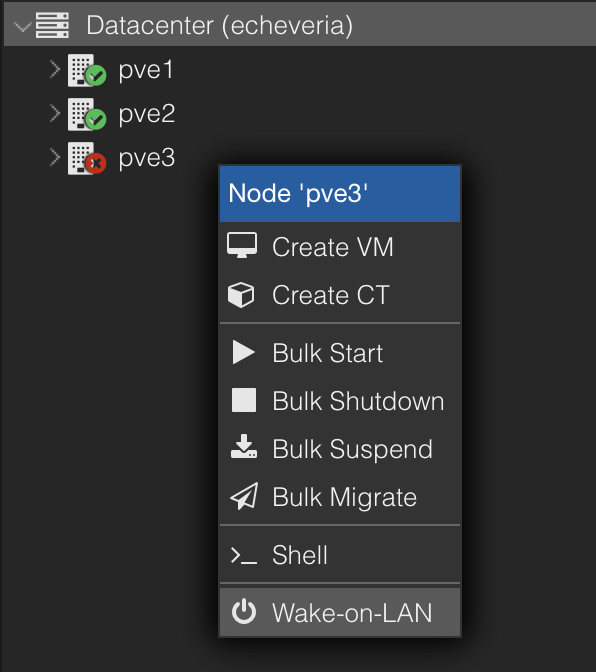Click the download icon for Bulk Suspend
This screenshot has height=672, width=596.
[x=244, y=447]
